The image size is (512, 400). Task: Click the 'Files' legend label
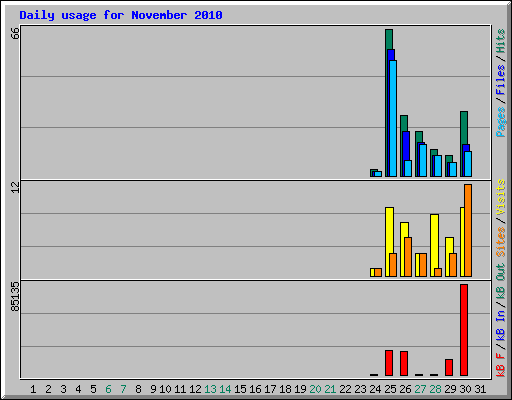click(x=500, y=80)
